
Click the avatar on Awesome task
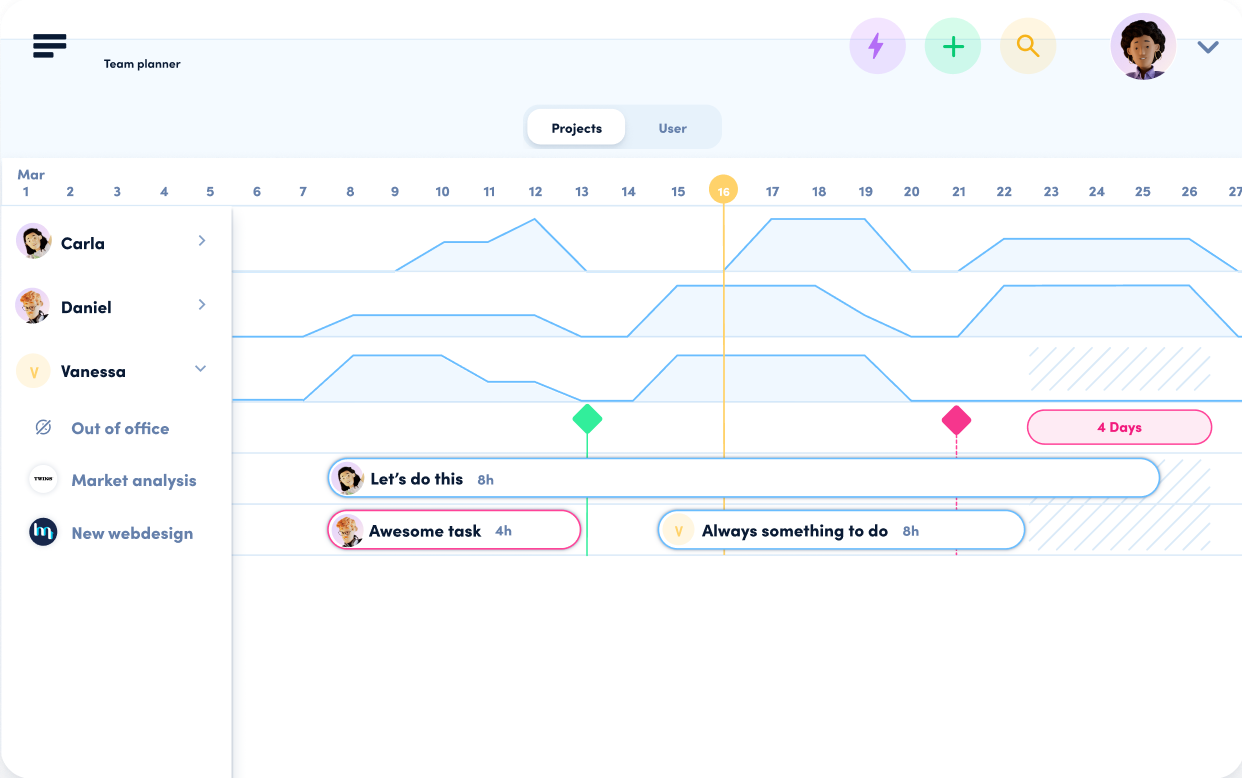[348, 530]
